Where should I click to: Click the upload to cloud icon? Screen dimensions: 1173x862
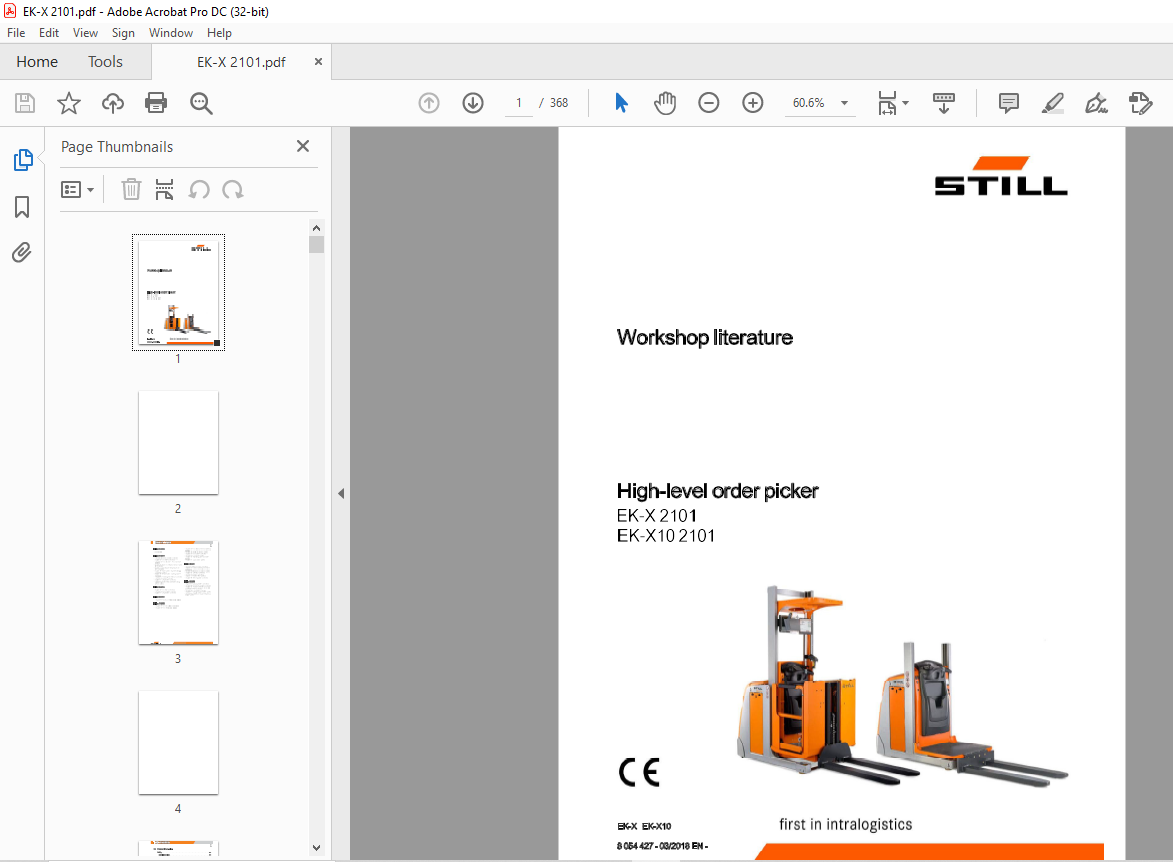pyautogui.click(x=113, y=103)
